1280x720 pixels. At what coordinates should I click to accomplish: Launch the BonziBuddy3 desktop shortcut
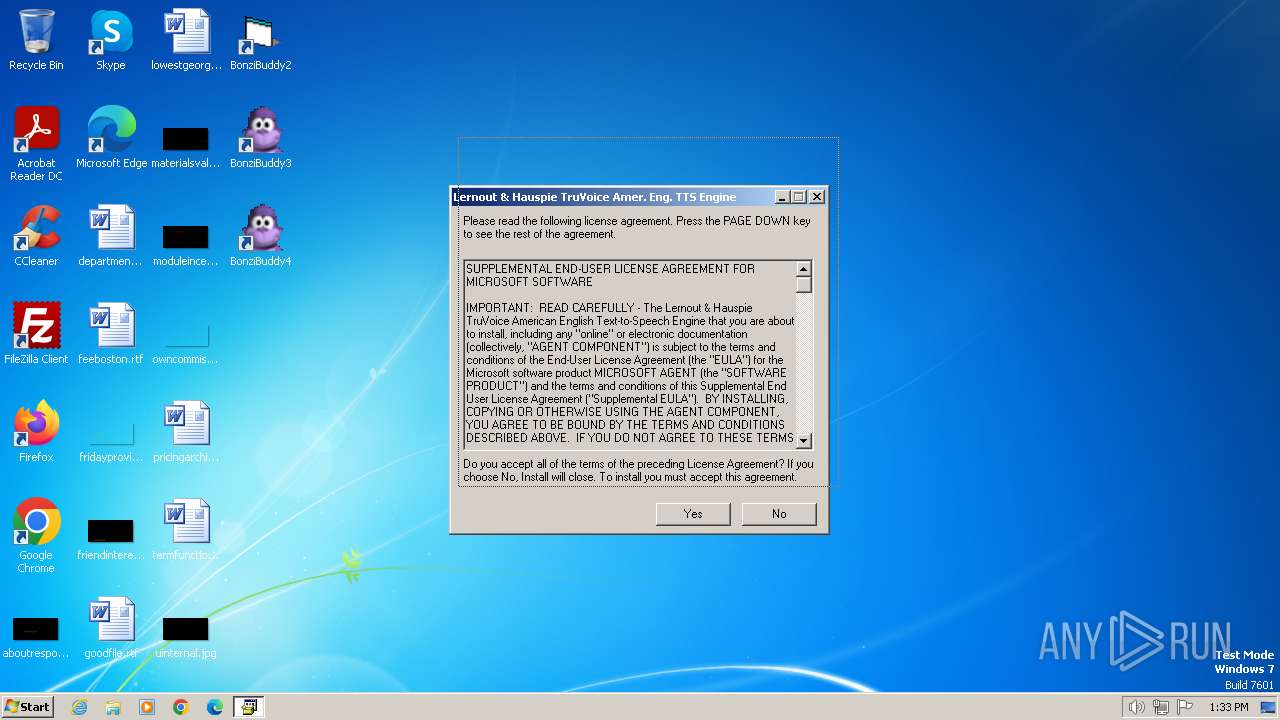pos(260,138)
